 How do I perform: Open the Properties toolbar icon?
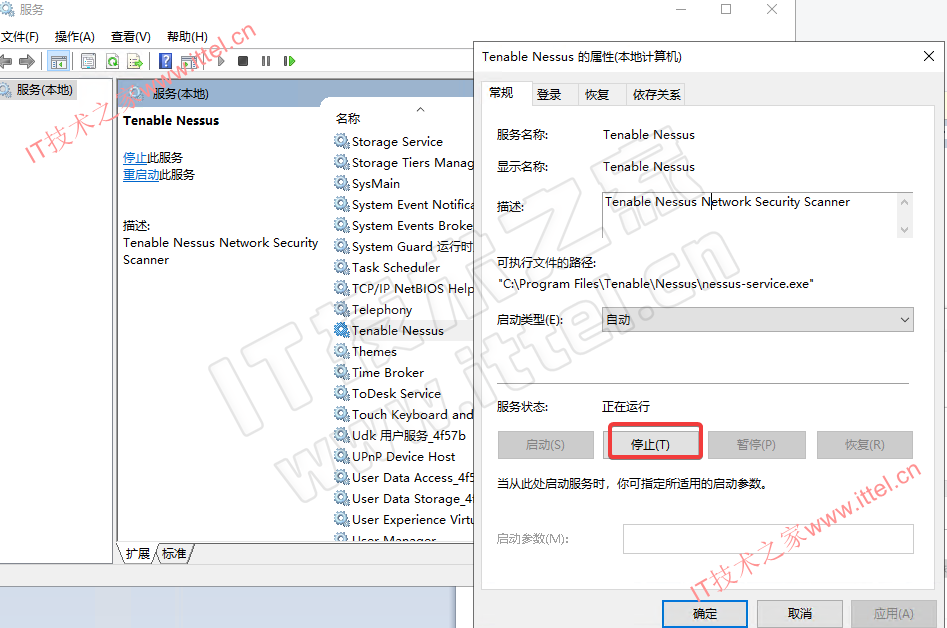(88, 61)
